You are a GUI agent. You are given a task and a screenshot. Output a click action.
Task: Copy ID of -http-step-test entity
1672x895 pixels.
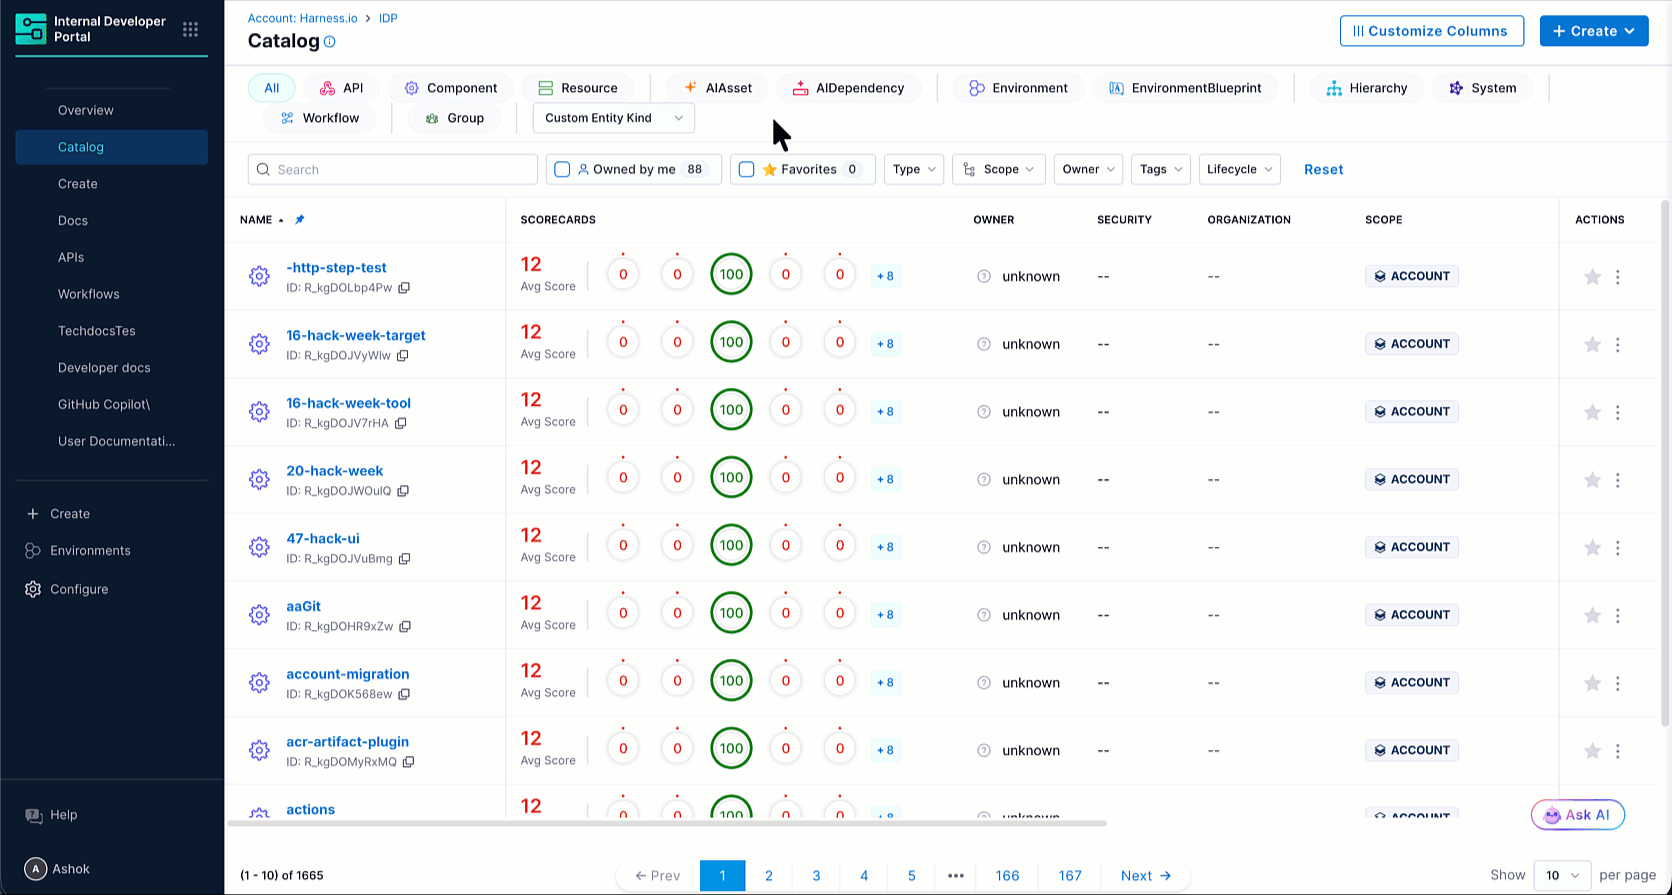(x=404, y=288)
